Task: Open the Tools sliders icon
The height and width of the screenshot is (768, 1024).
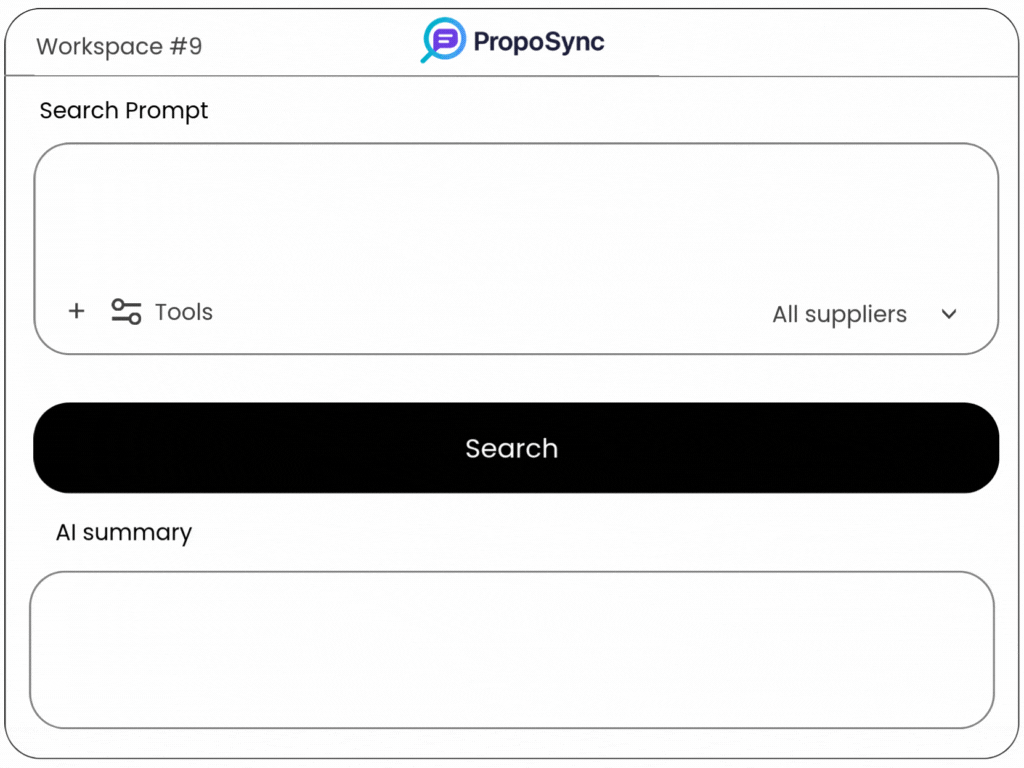Action: coord(126,312)
